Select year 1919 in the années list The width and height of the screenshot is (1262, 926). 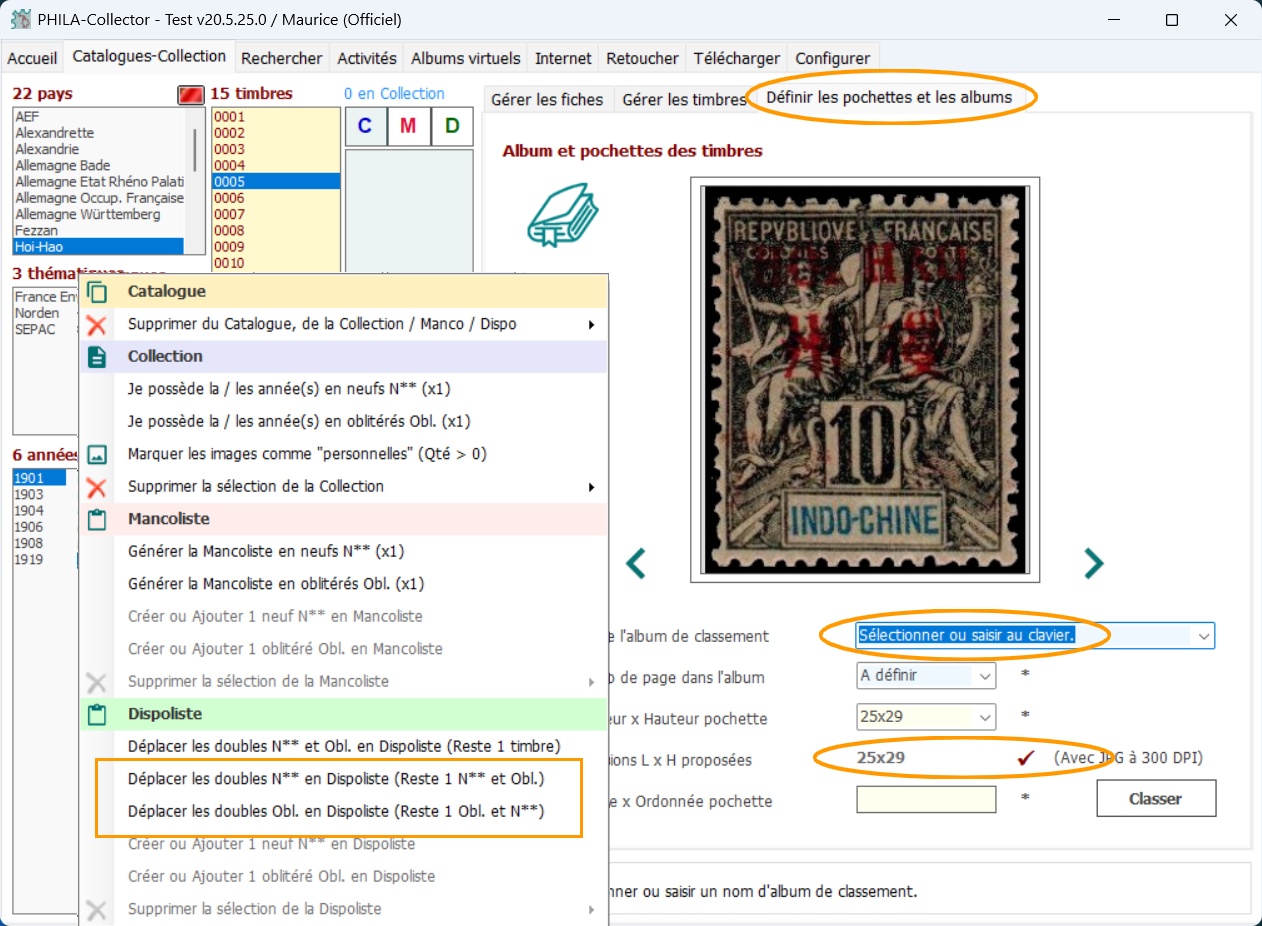coord(40,559)
